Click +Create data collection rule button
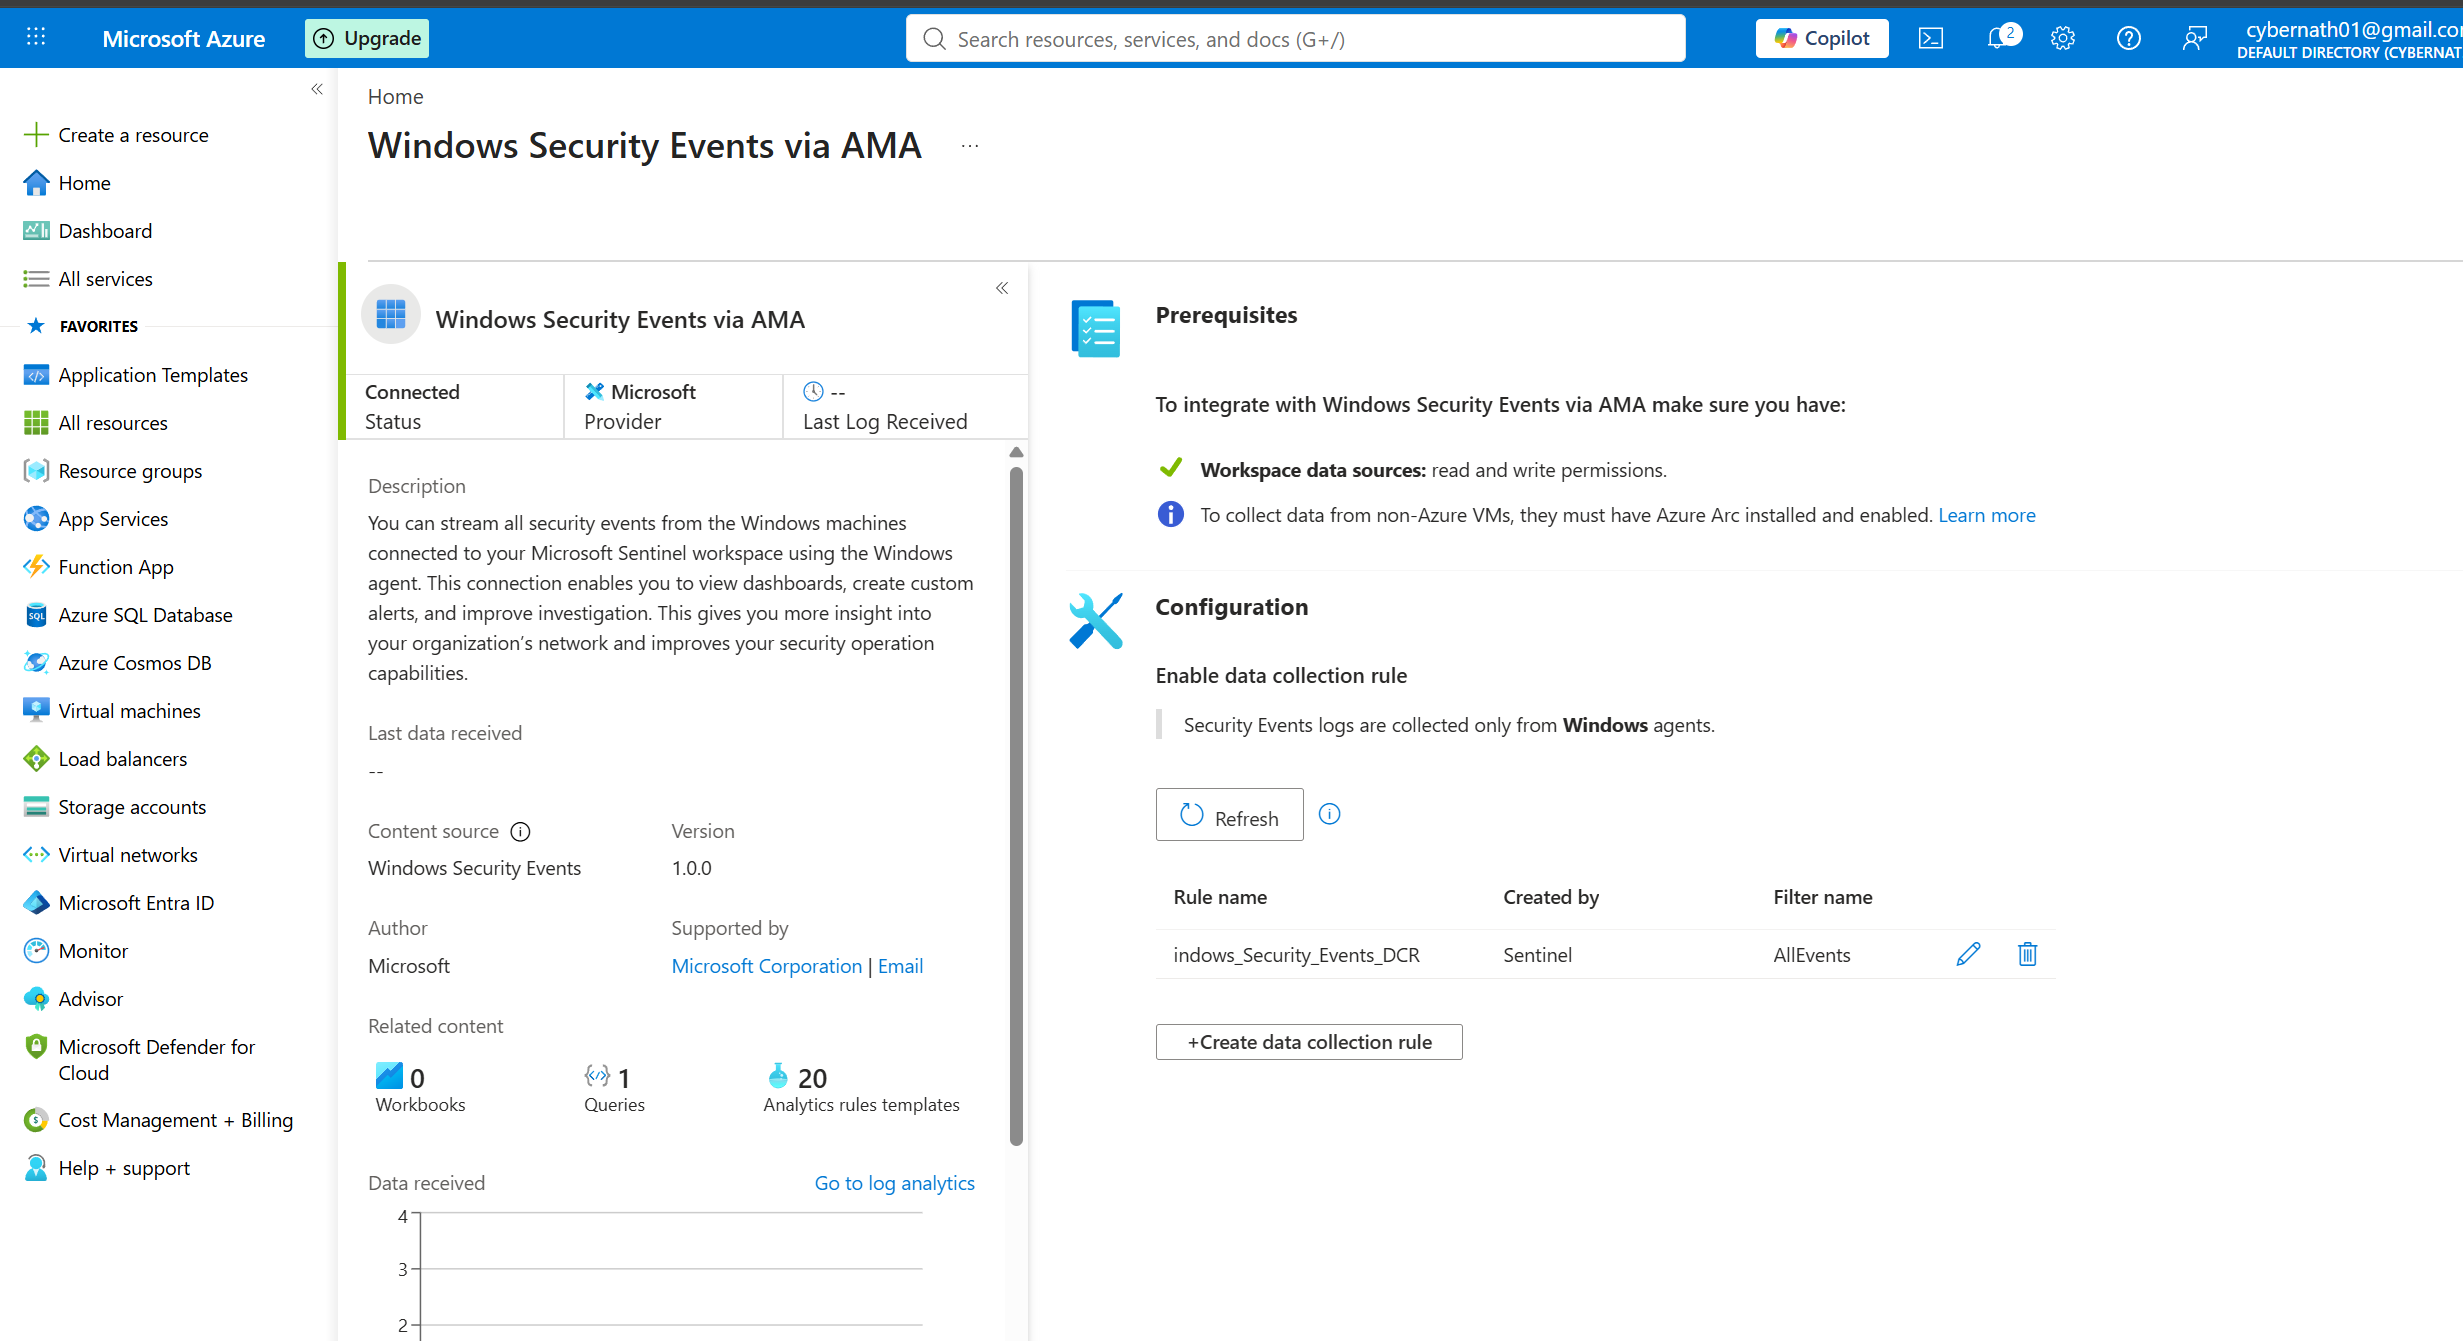This screenshot has height=1341, width=2463. (x=1309, y=1041)
